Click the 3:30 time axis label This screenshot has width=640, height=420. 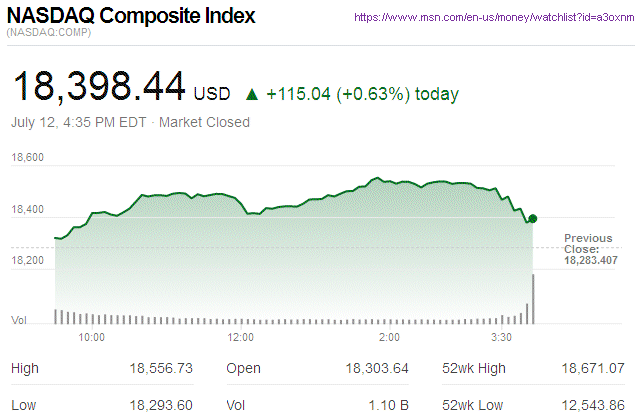[x=503, y=338]
